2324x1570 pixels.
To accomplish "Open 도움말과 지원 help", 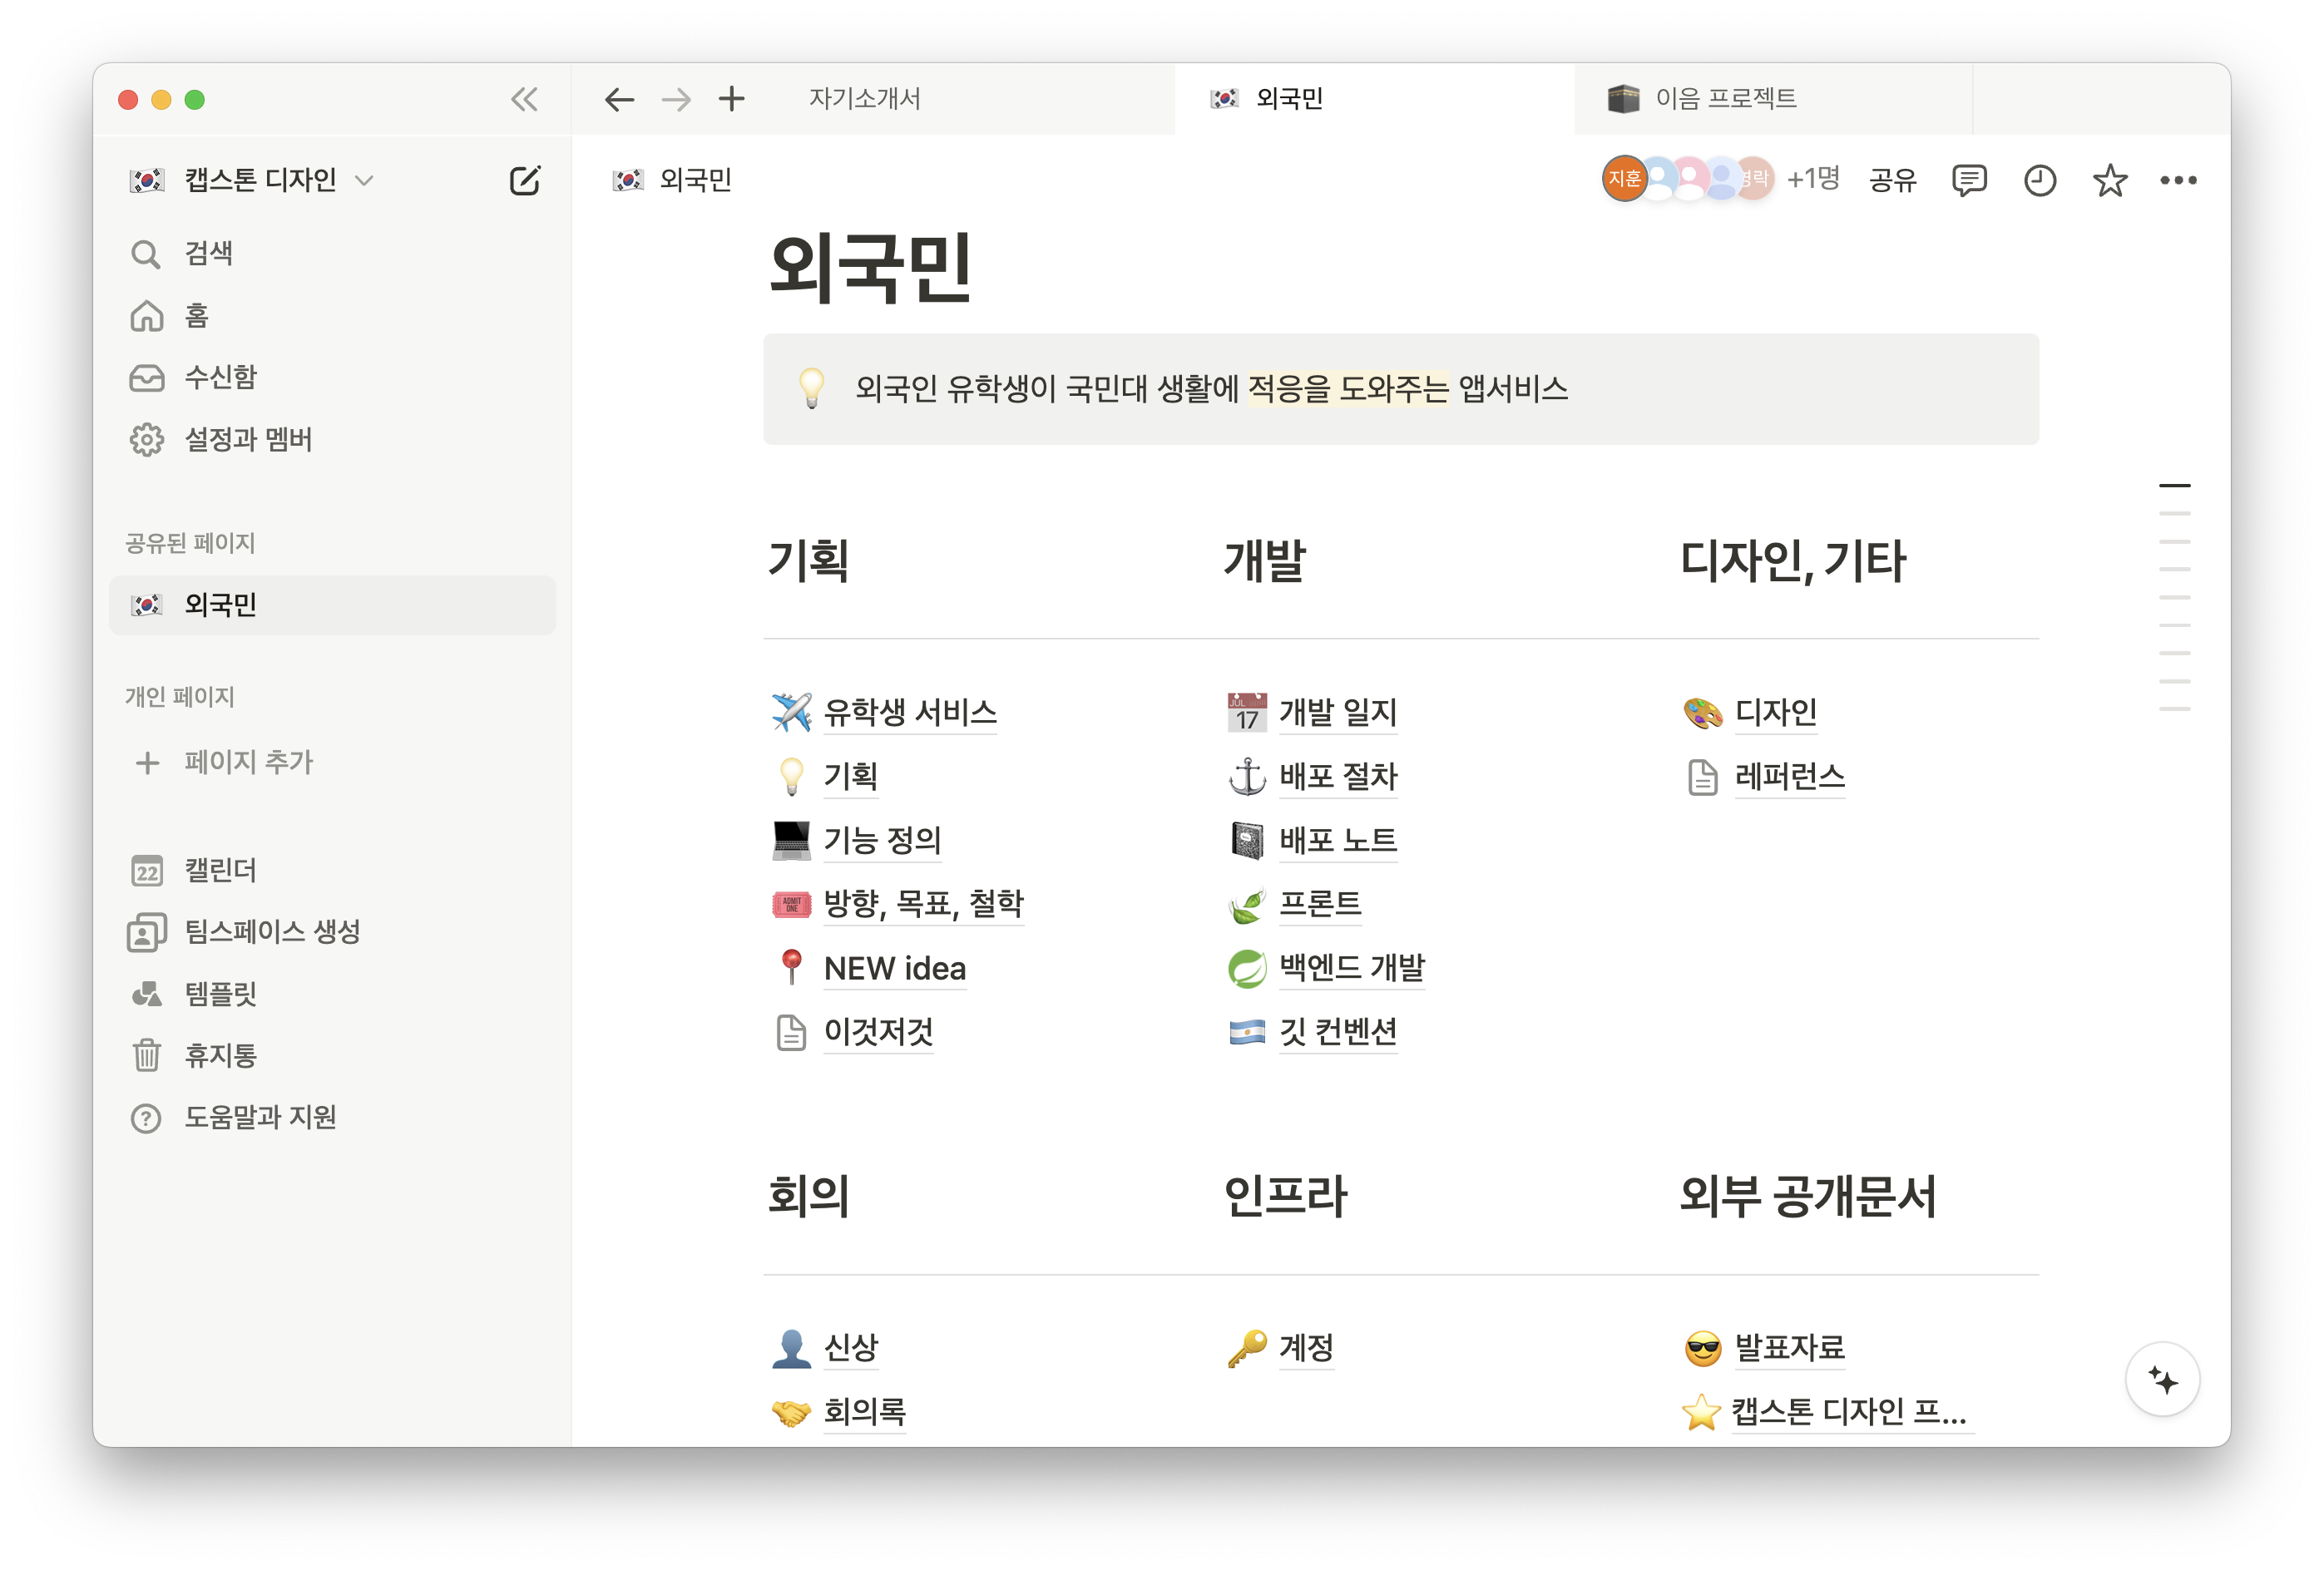I will pos(332,1117).
